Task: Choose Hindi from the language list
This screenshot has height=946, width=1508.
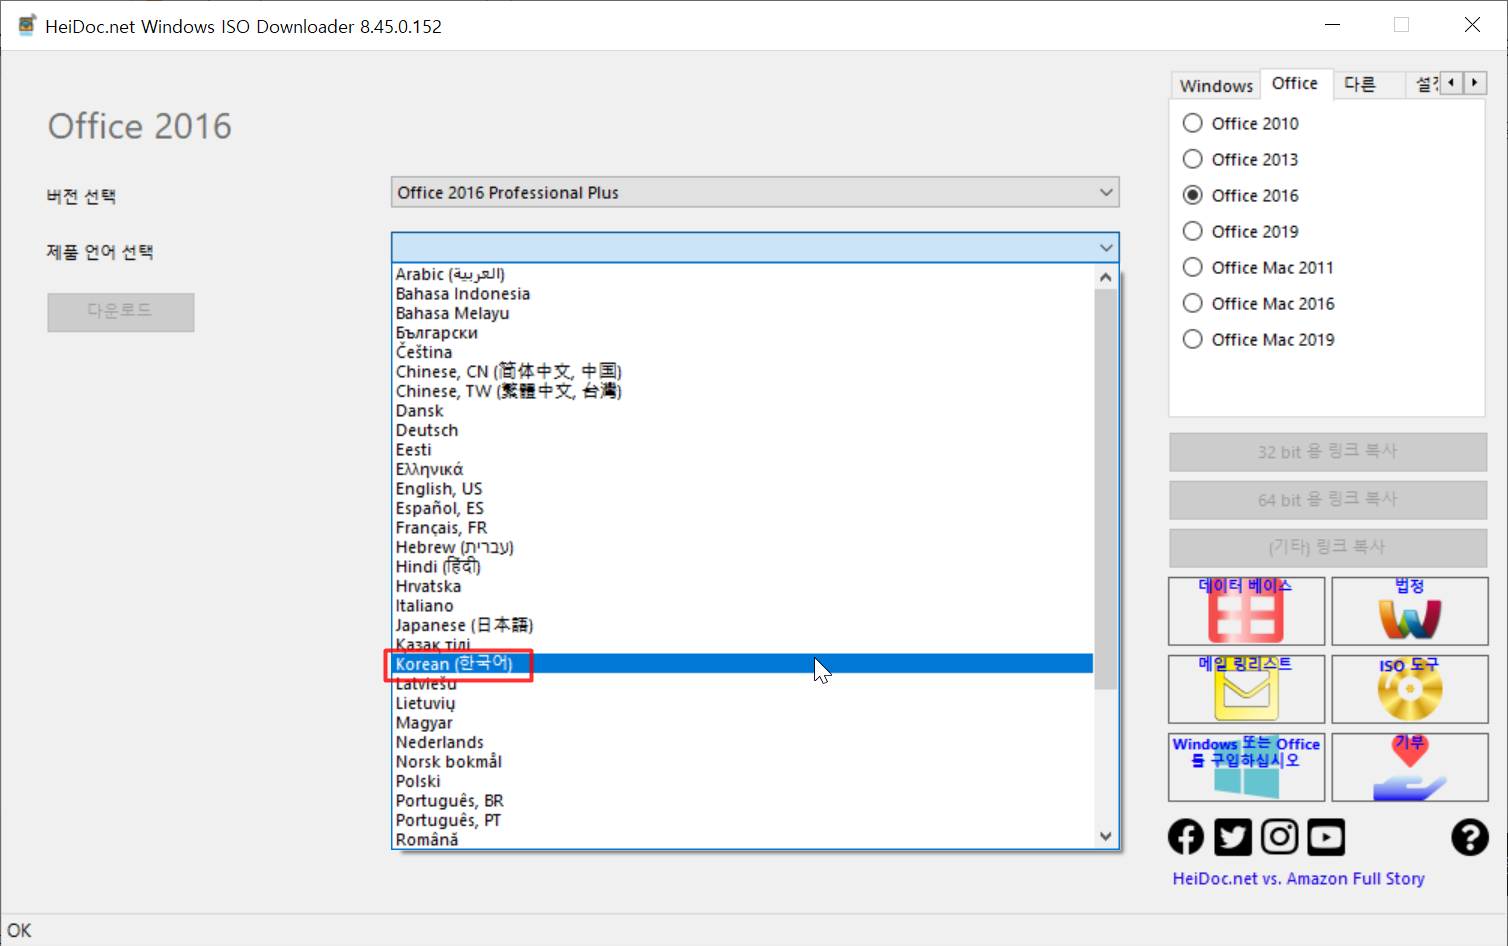Action: [x=743, y=567]
